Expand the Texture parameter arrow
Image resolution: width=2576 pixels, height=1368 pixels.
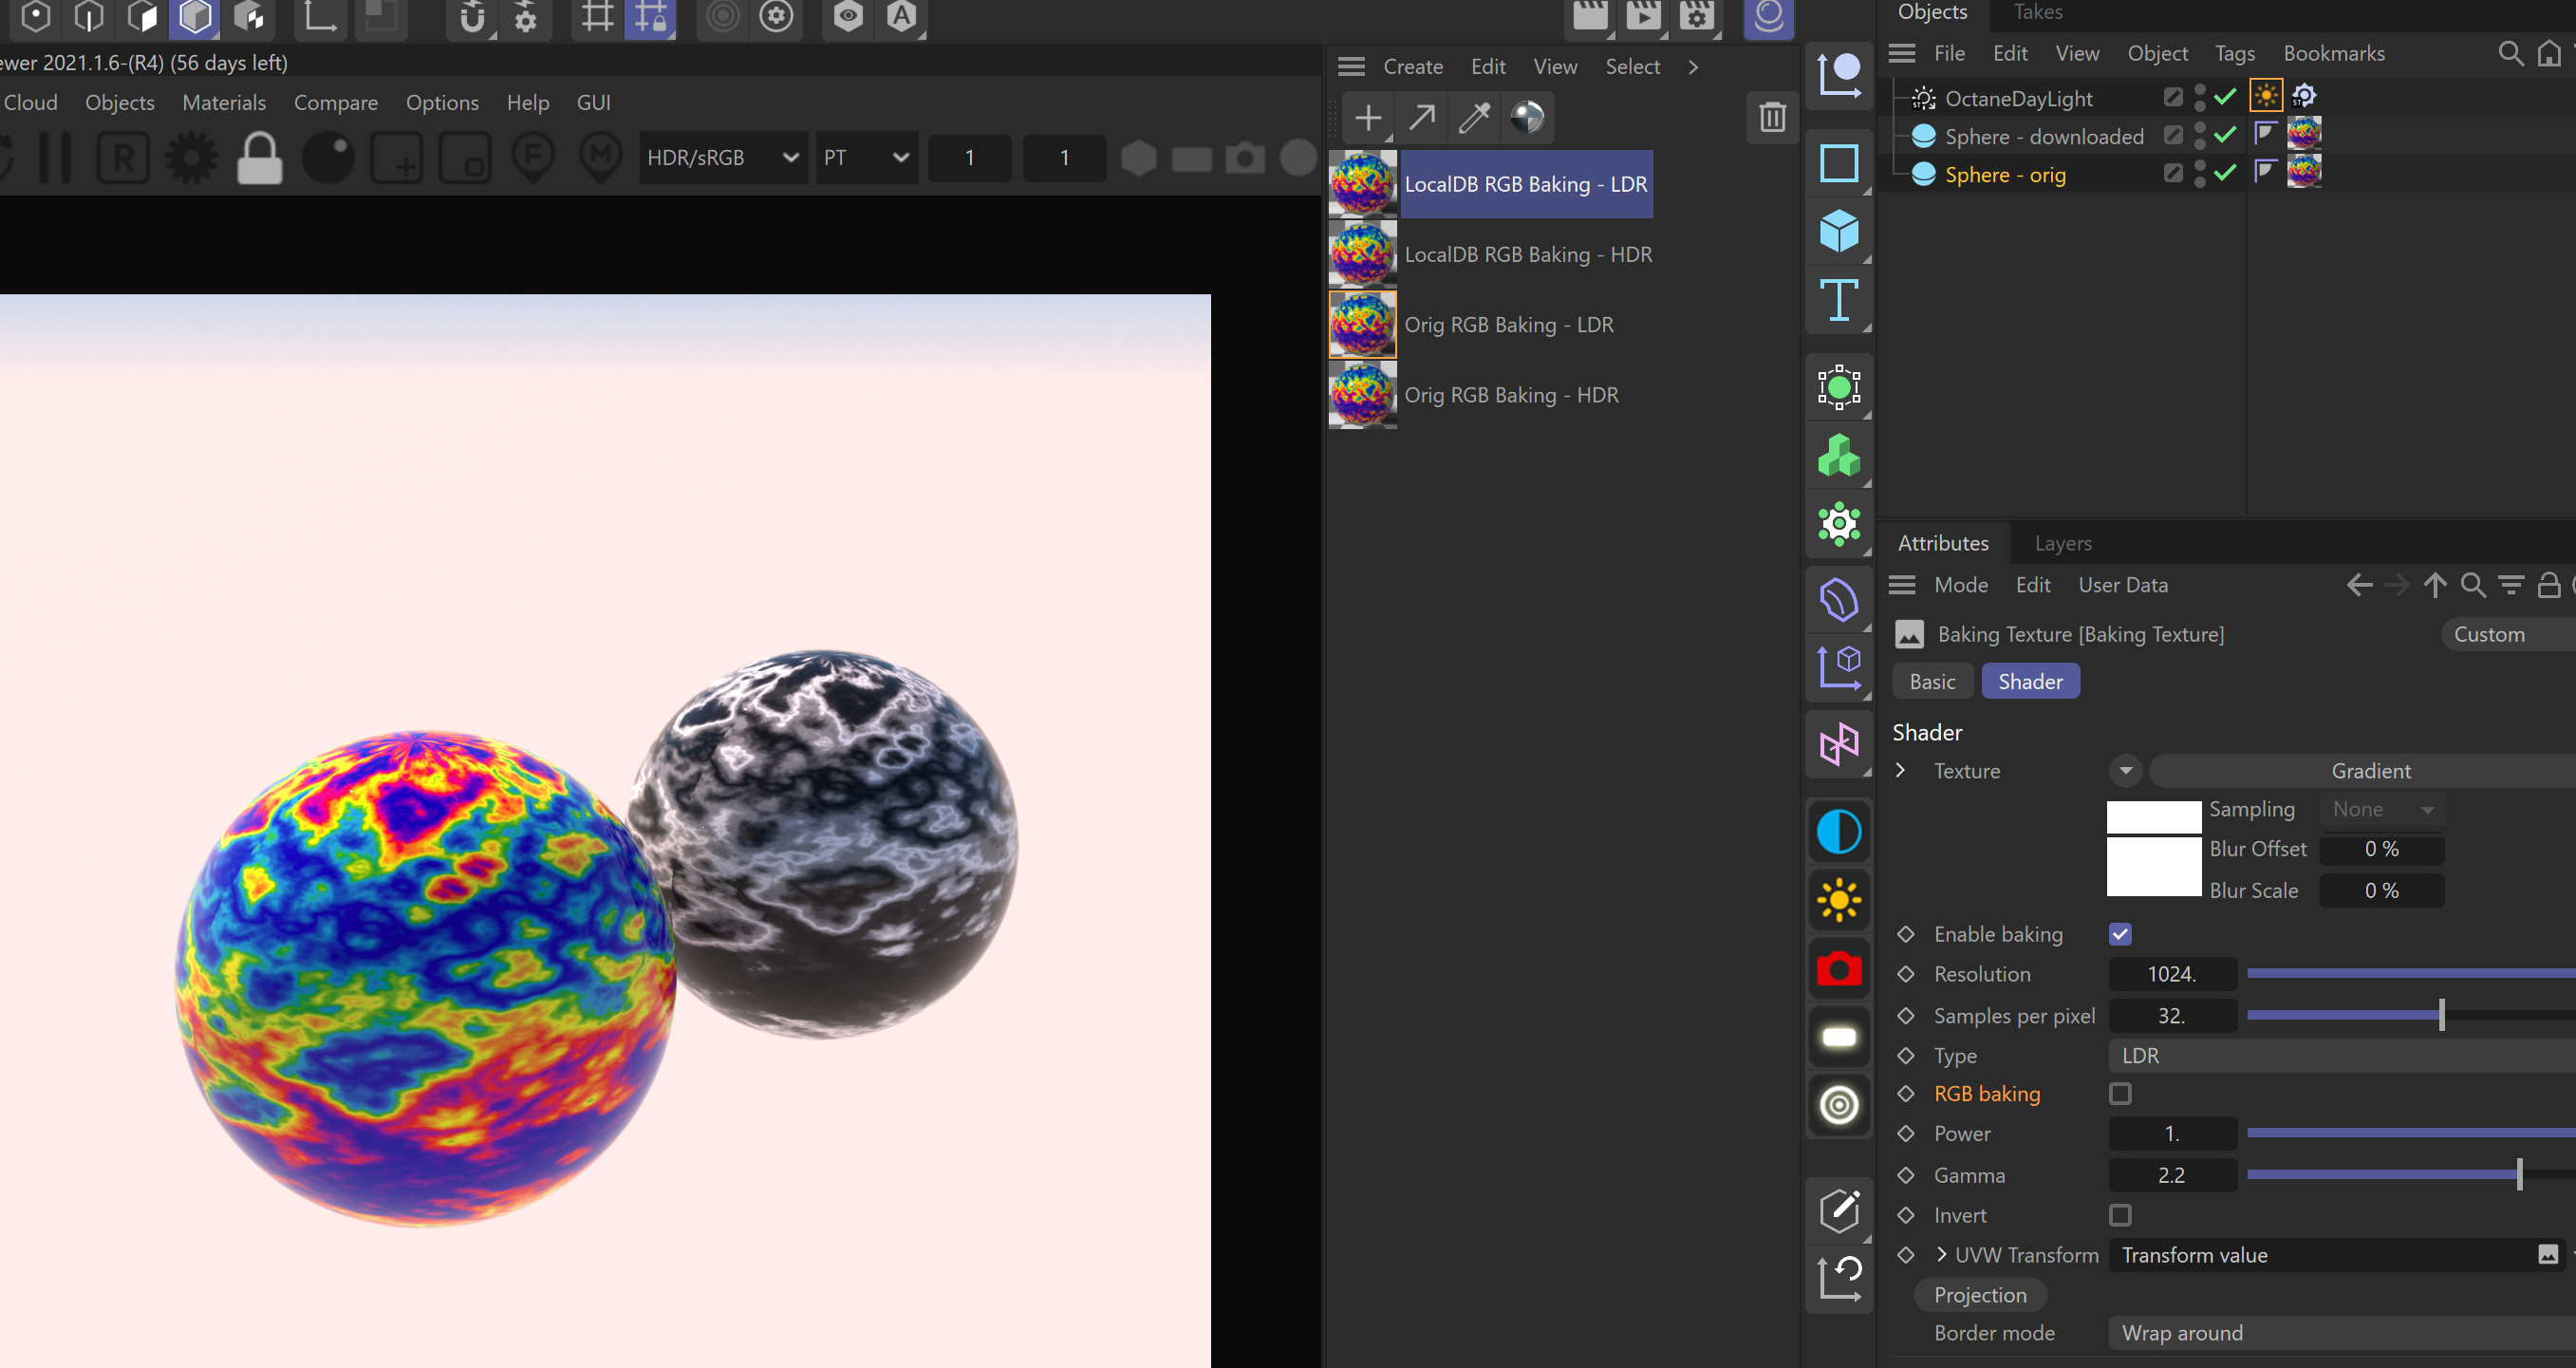coord(1901,770)
